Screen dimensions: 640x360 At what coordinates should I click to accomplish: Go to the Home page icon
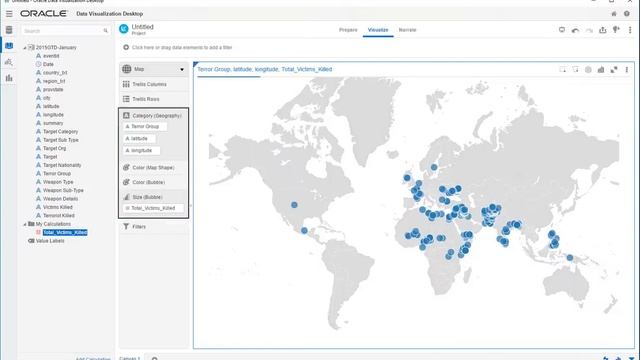click(x=613, y=14)
